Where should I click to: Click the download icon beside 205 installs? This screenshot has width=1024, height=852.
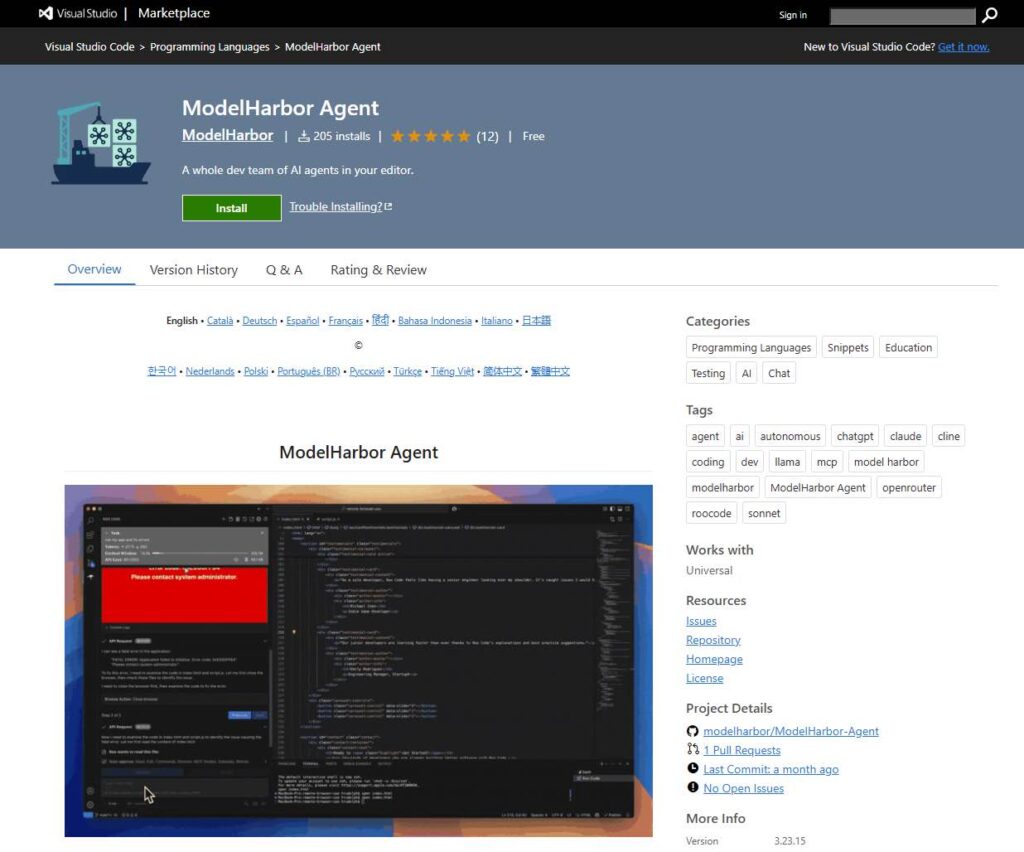(x=304, y=136)
